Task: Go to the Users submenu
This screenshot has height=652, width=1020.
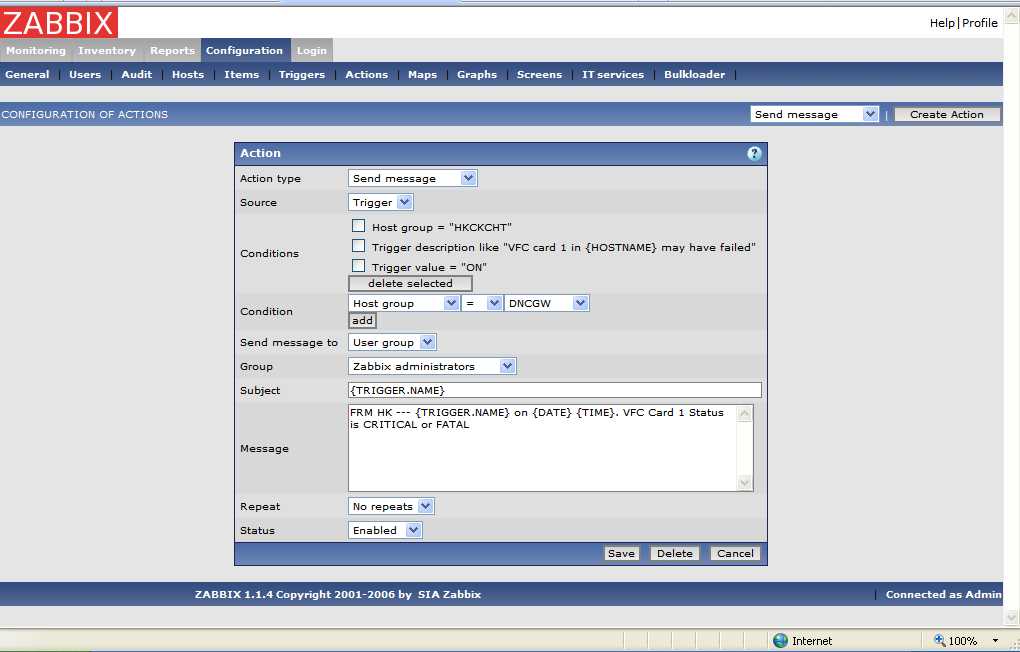Action: click(85, 75)
